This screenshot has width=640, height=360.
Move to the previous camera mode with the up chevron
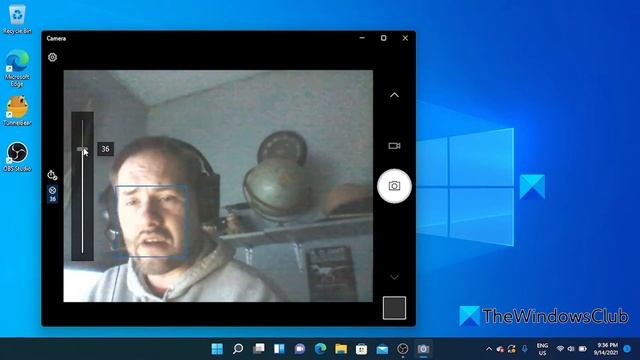pyautogui.click(x=394, y=95)
